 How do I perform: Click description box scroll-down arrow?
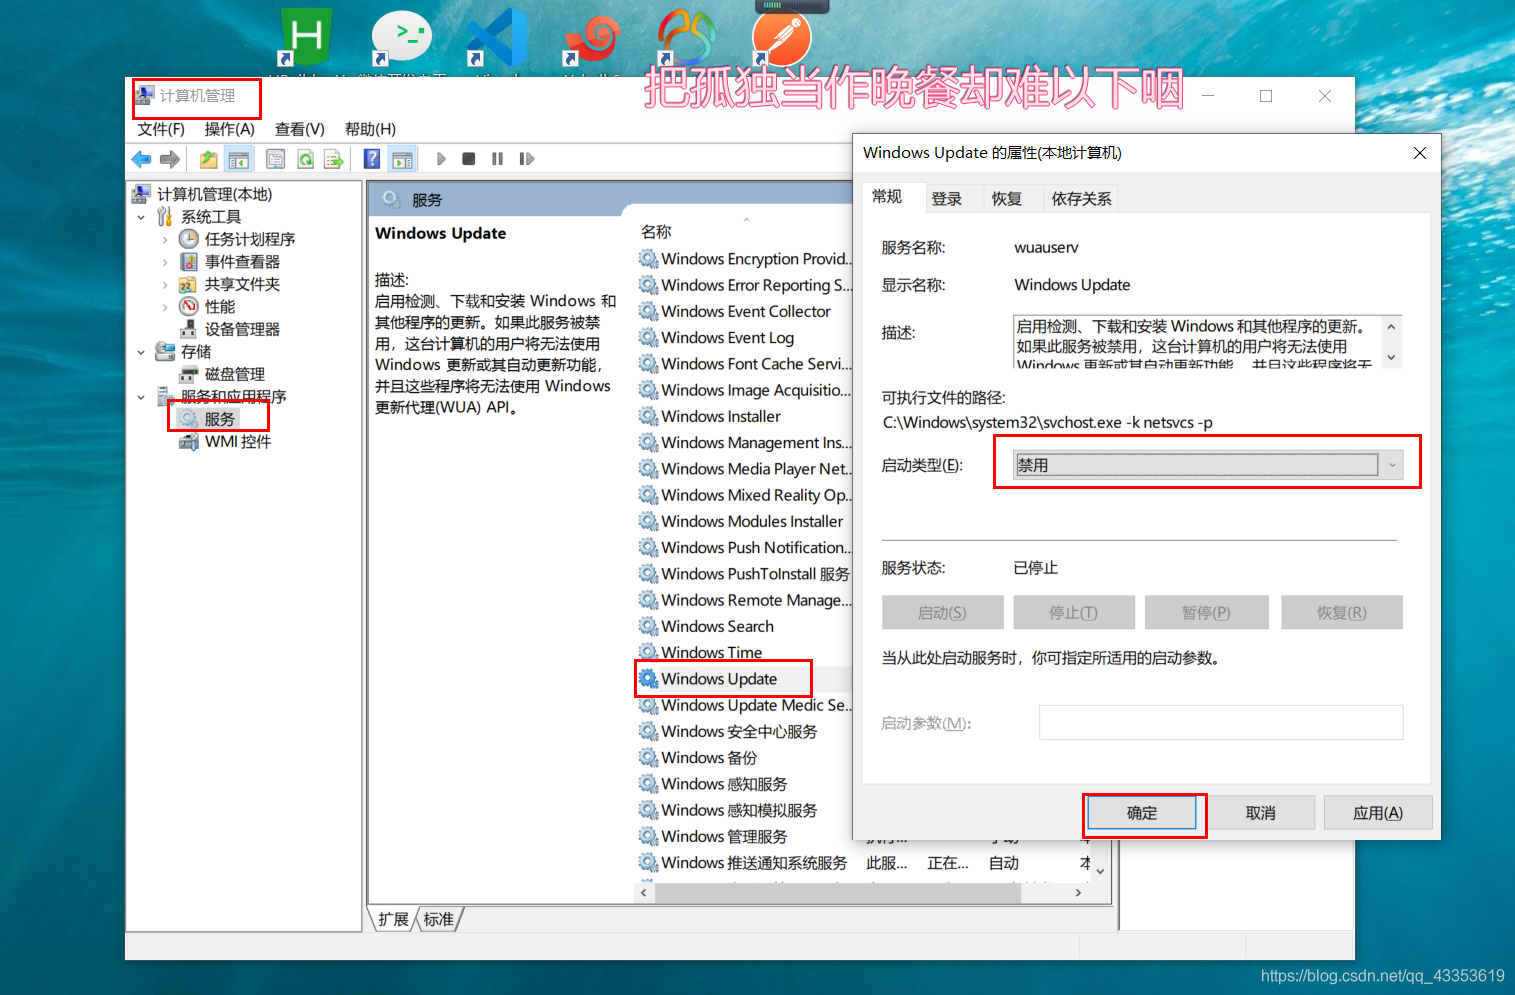pos(1391,357)
